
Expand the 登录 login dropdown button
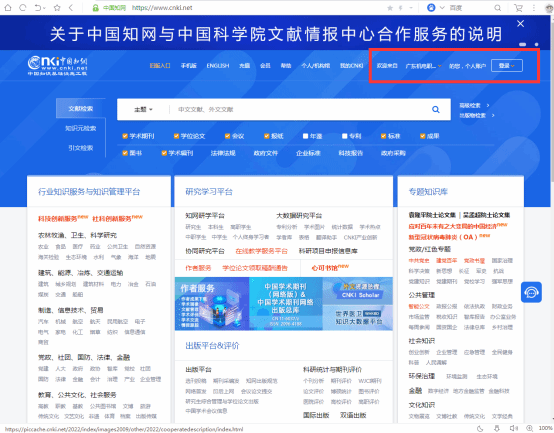click(507, 66)
